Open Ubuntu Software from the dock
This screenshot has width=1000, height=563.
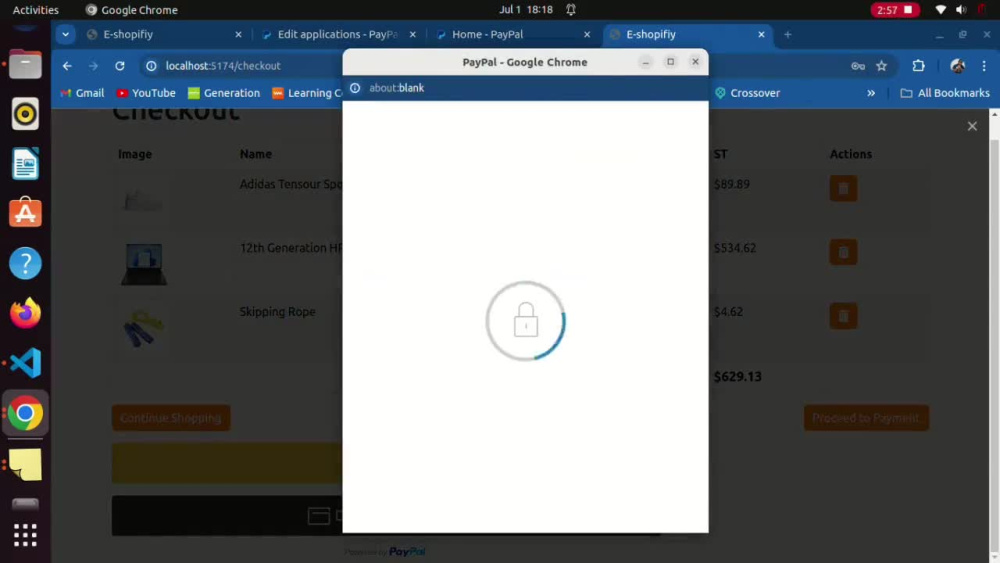pyautogui.click(x=25, y=214)
